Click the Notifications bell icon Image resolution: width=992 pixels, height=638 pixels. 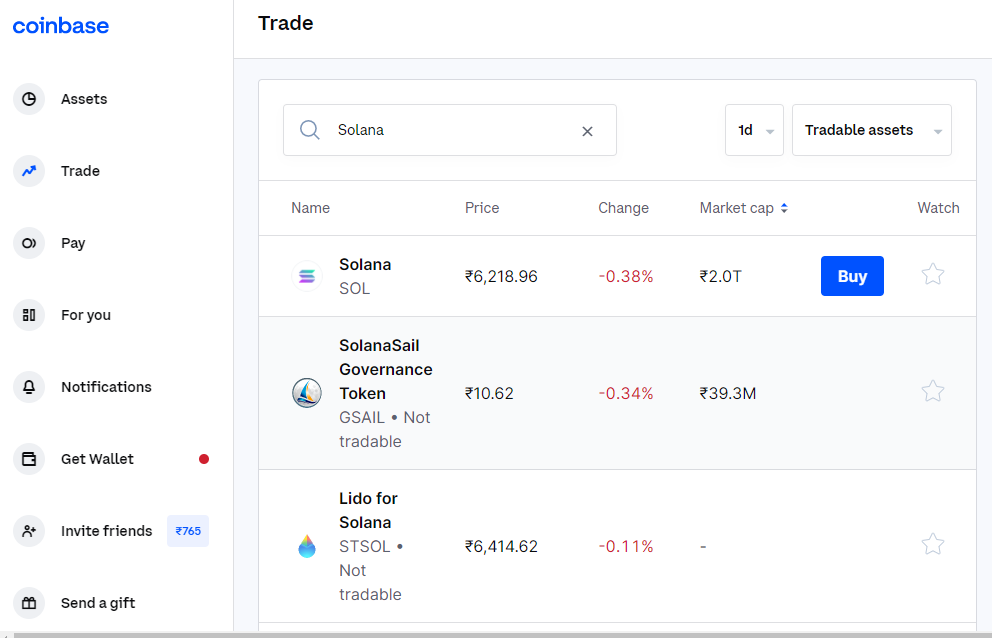[29, 387]
